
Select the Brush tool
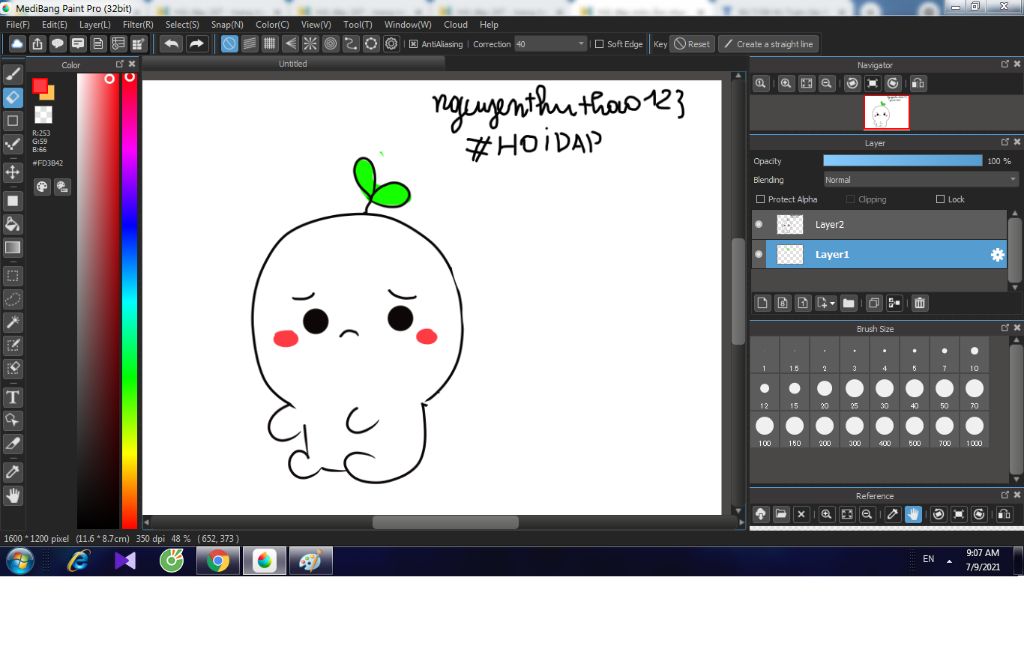(x=12, y=74)
